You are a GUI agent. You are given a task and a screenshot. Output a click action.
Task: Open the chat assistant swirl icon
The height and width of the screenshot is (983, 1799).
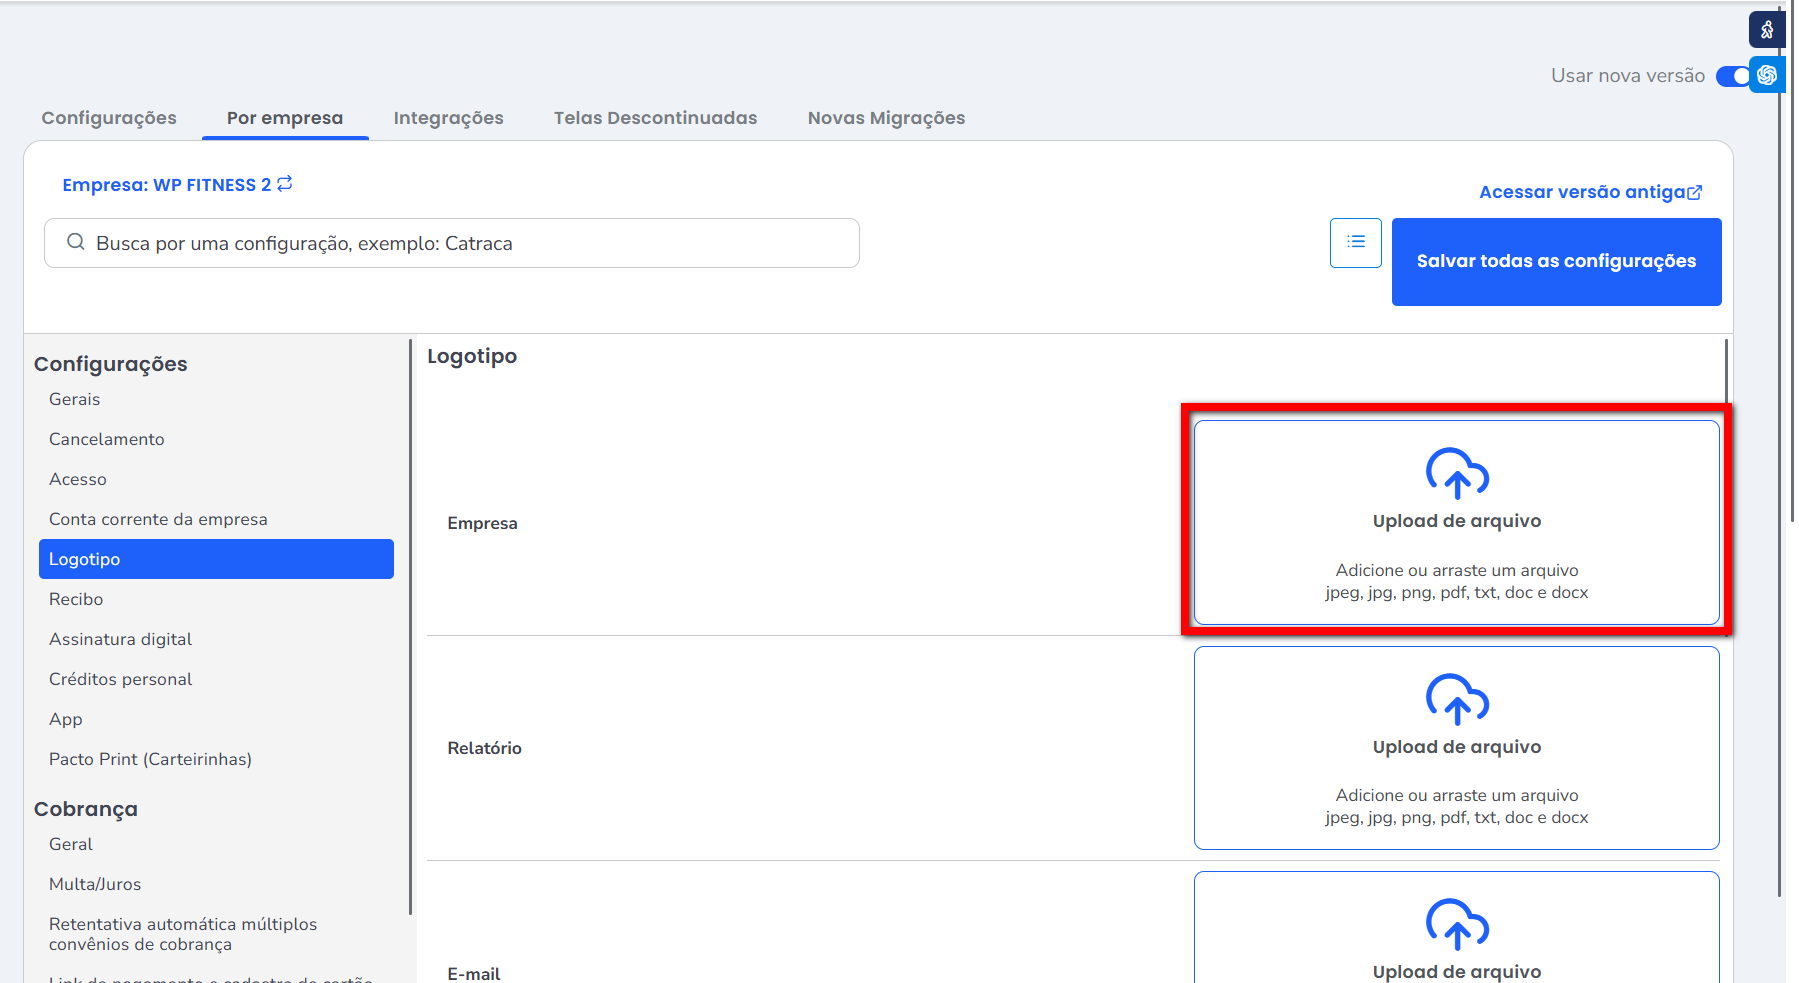click(1767, 75)
